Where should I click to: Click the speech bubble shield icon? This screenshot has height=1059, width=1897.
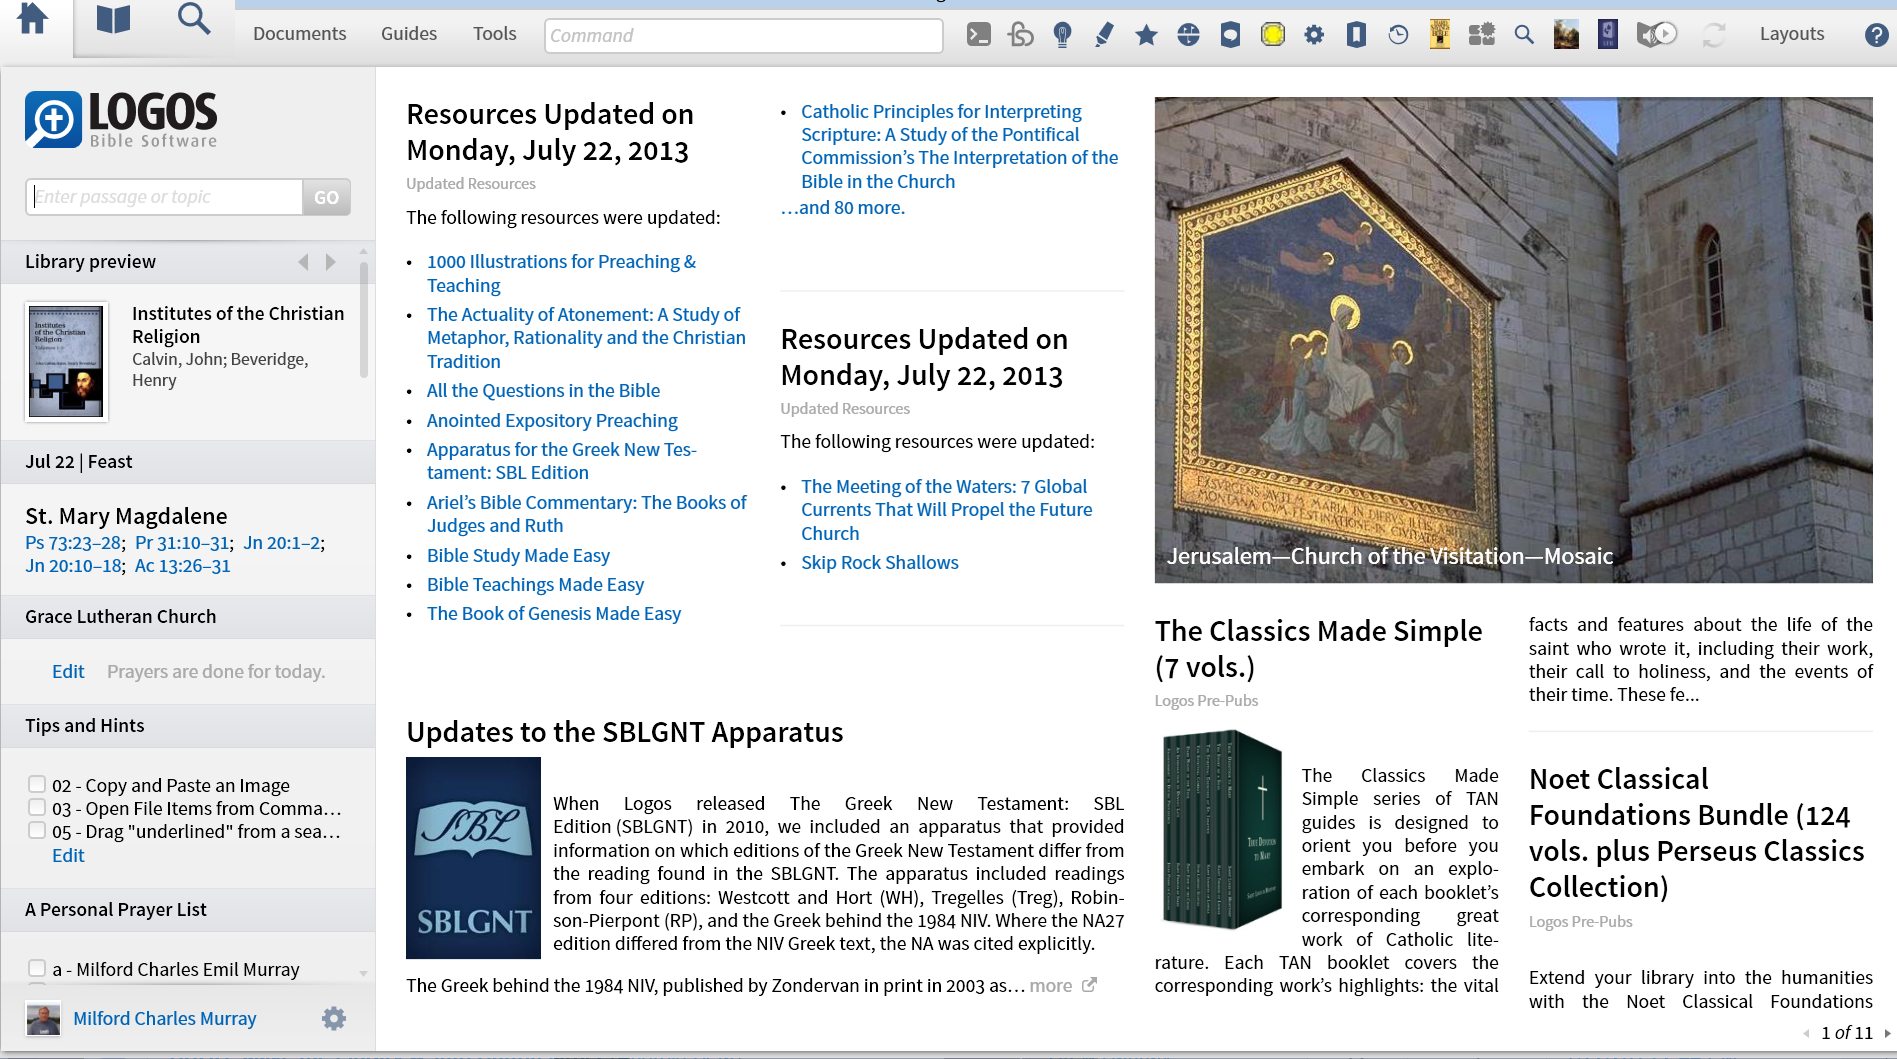pyautogui.click(x=1230, y=35)
